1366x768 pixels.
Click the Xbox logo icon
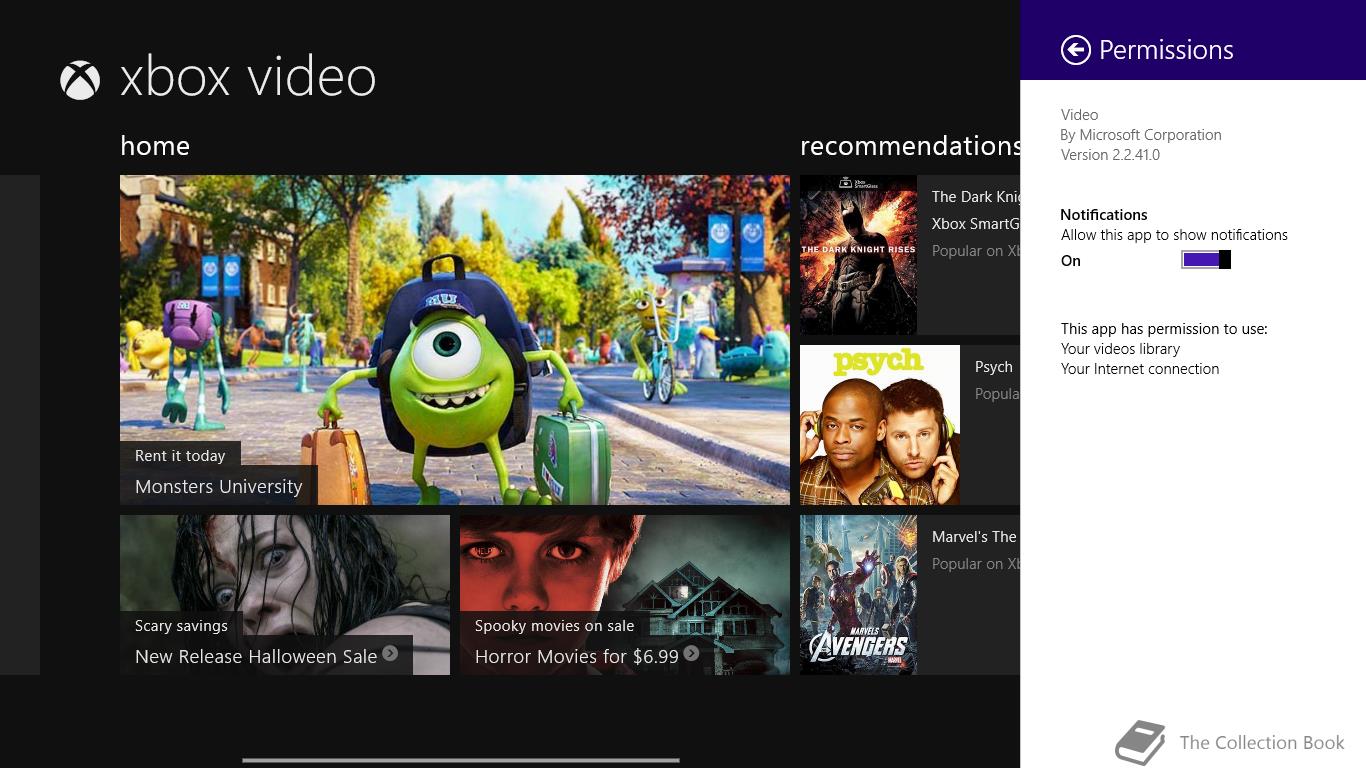(x=80, y=80)
